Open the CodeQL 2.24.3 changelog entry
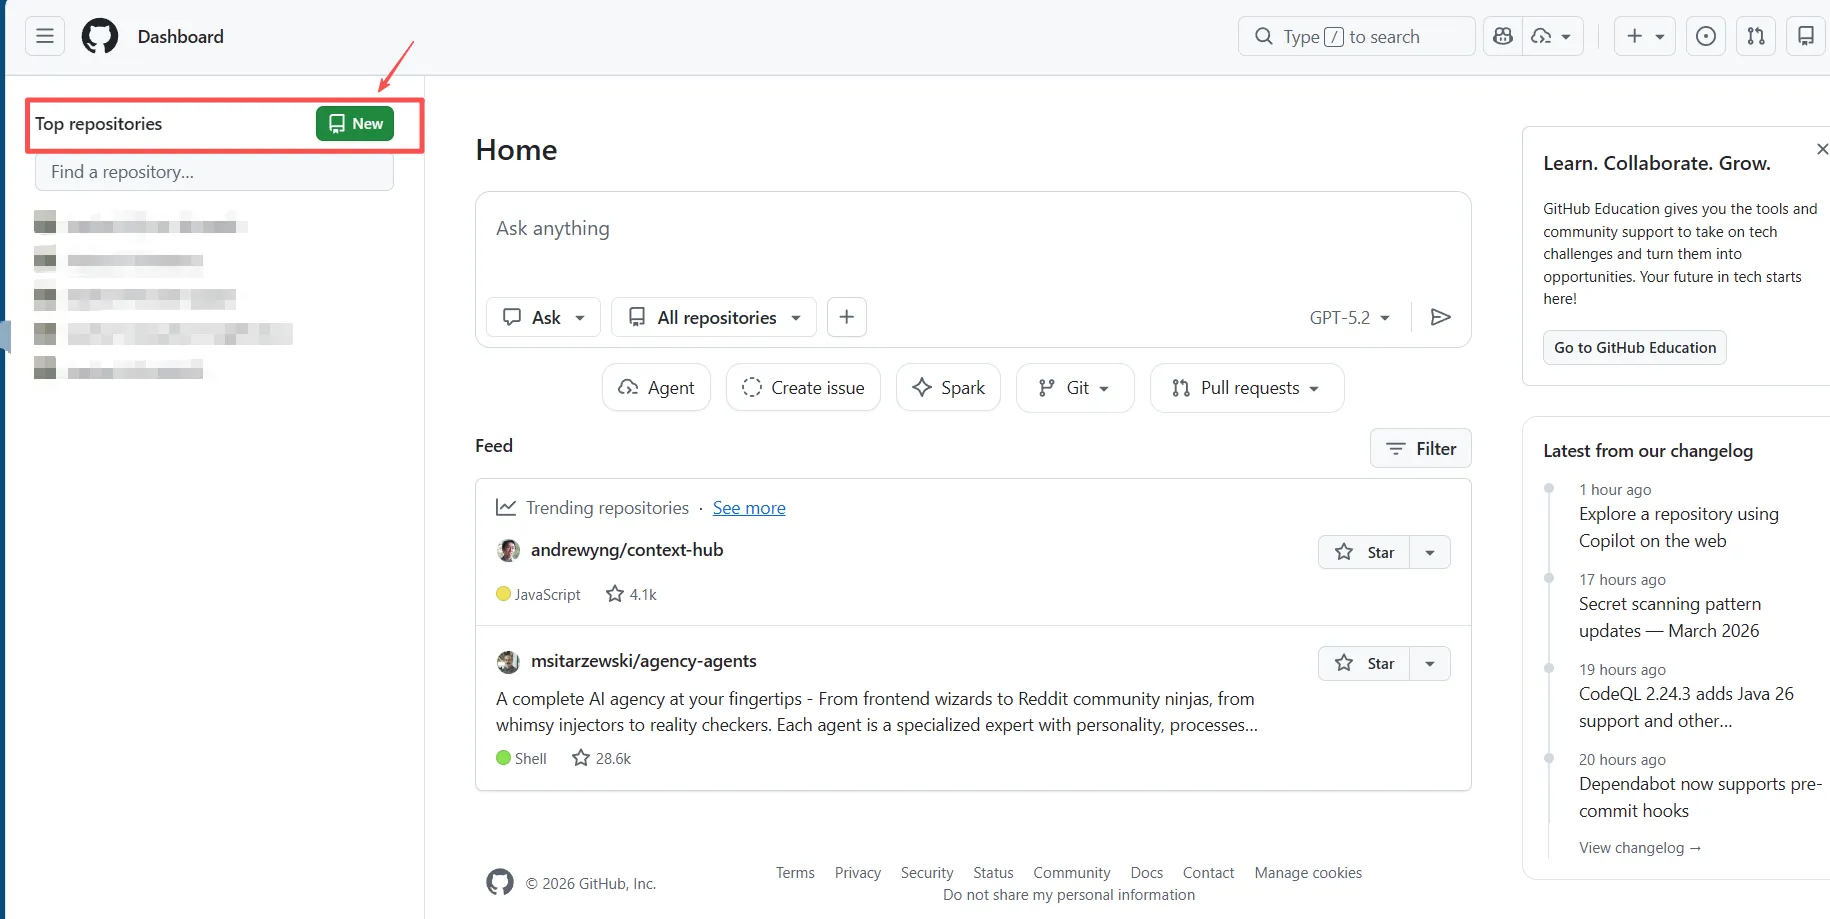This screenshot has width=1830, height=919. [x=1686, y=707]
